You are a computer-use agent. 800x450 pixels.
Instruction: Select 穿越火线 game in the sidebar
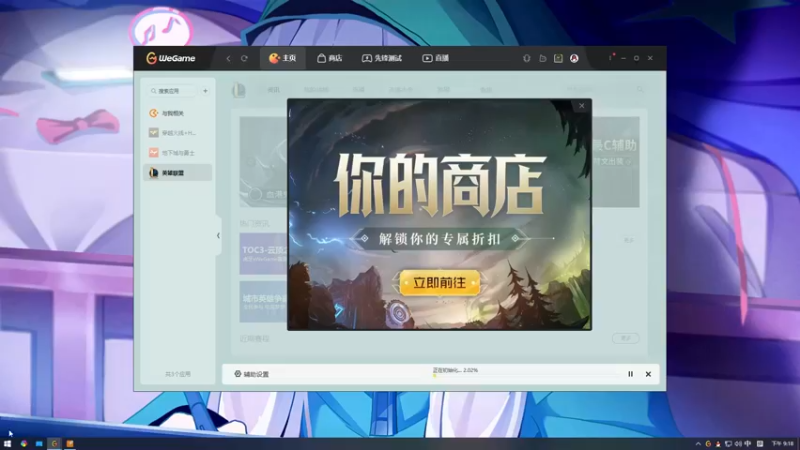177,133
